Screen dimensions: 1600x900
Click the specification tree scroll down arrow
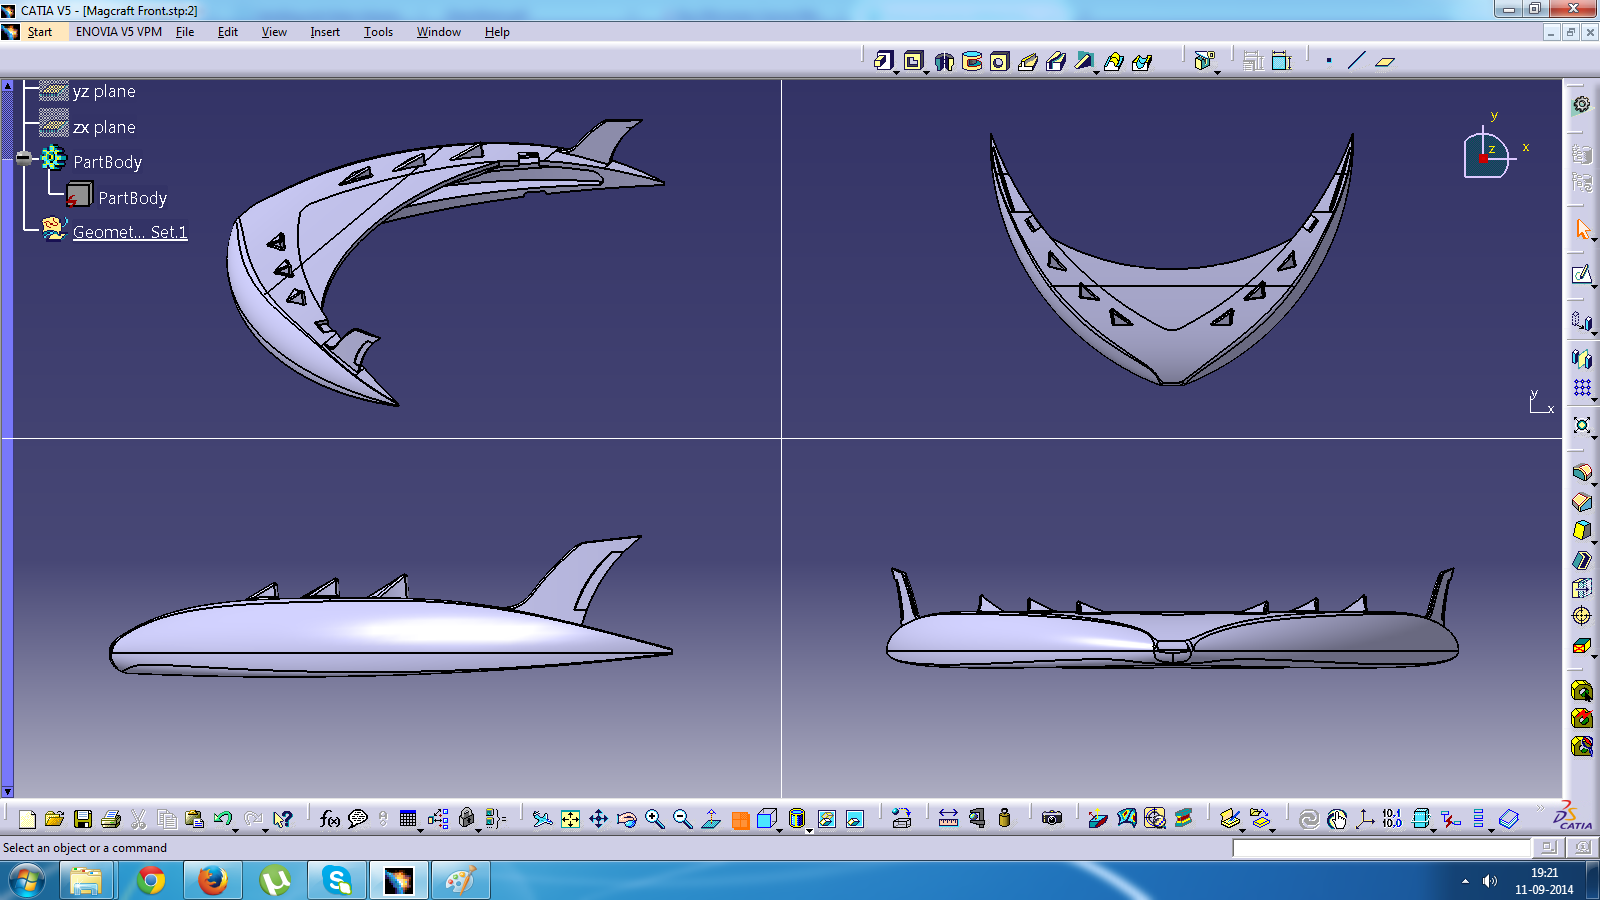[7, 791]
